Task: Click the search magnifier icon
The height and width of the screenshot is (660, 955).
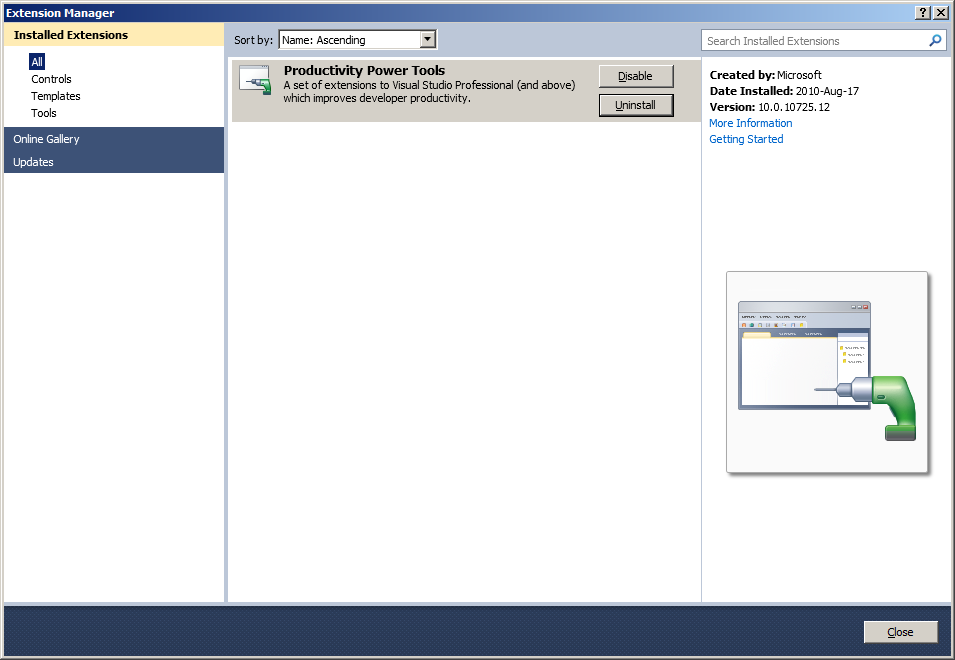Action: point(935,40)
